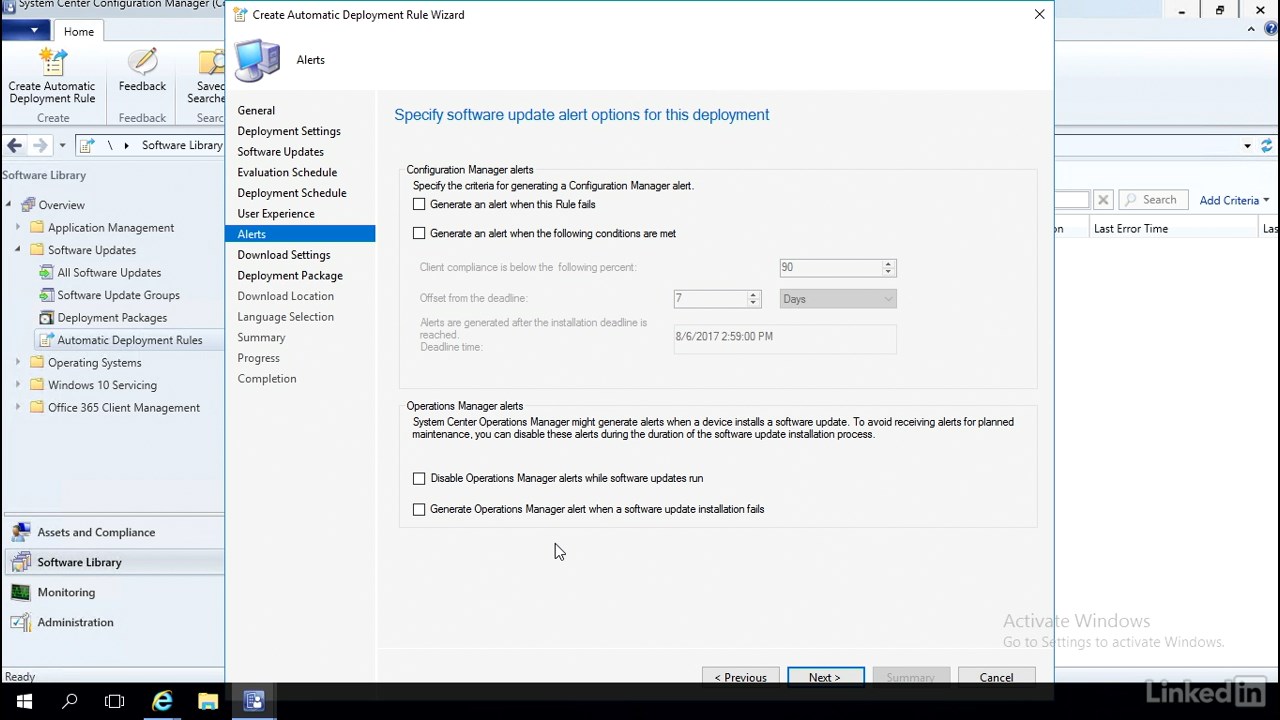1280x720 pixels.
Task: Collapse the Software Updates tree node
Action: 17,250
